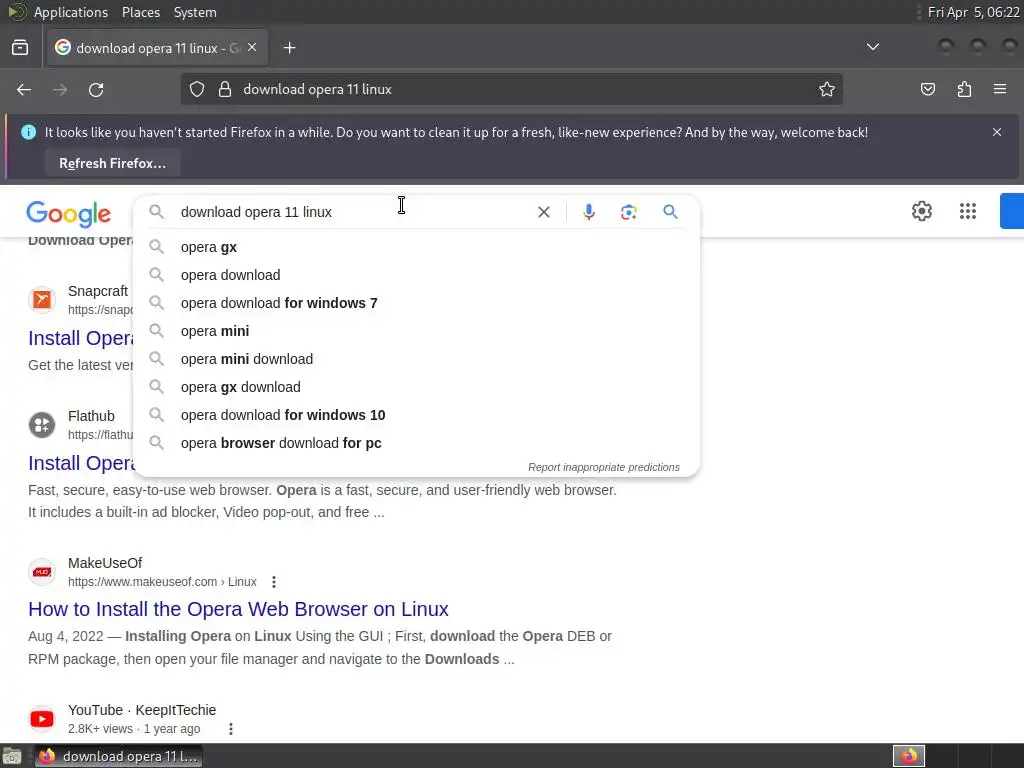Click the MakeUseOf site favicon

(42, 572)
